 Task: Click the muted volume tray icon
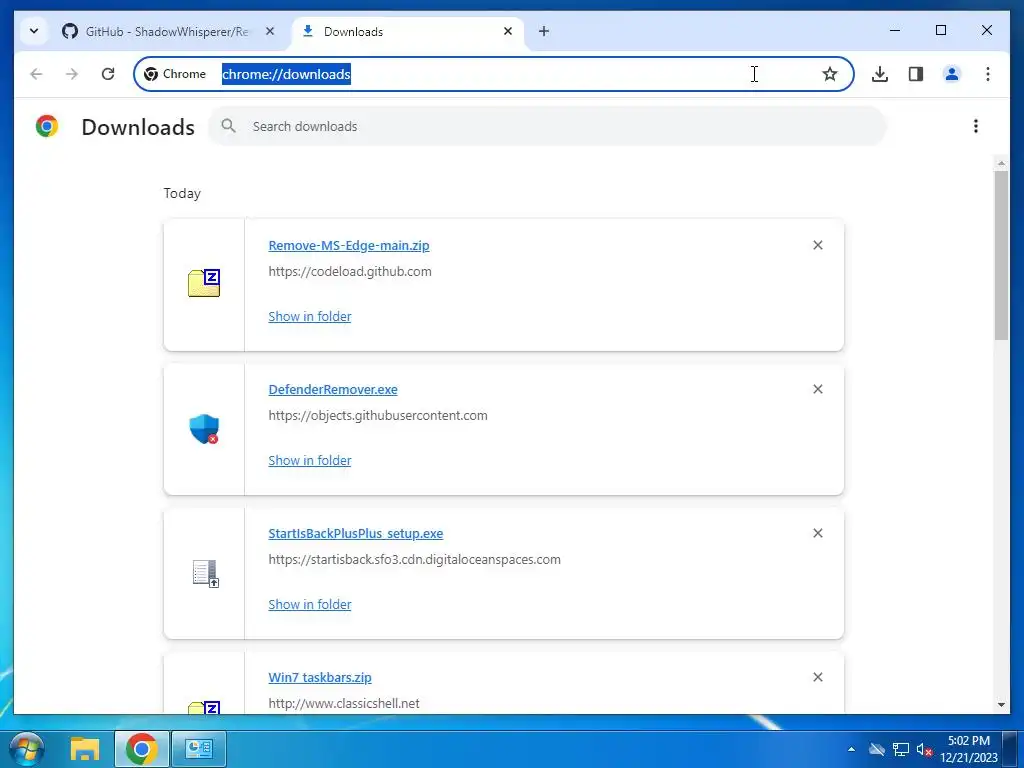(x=924, y=750)
